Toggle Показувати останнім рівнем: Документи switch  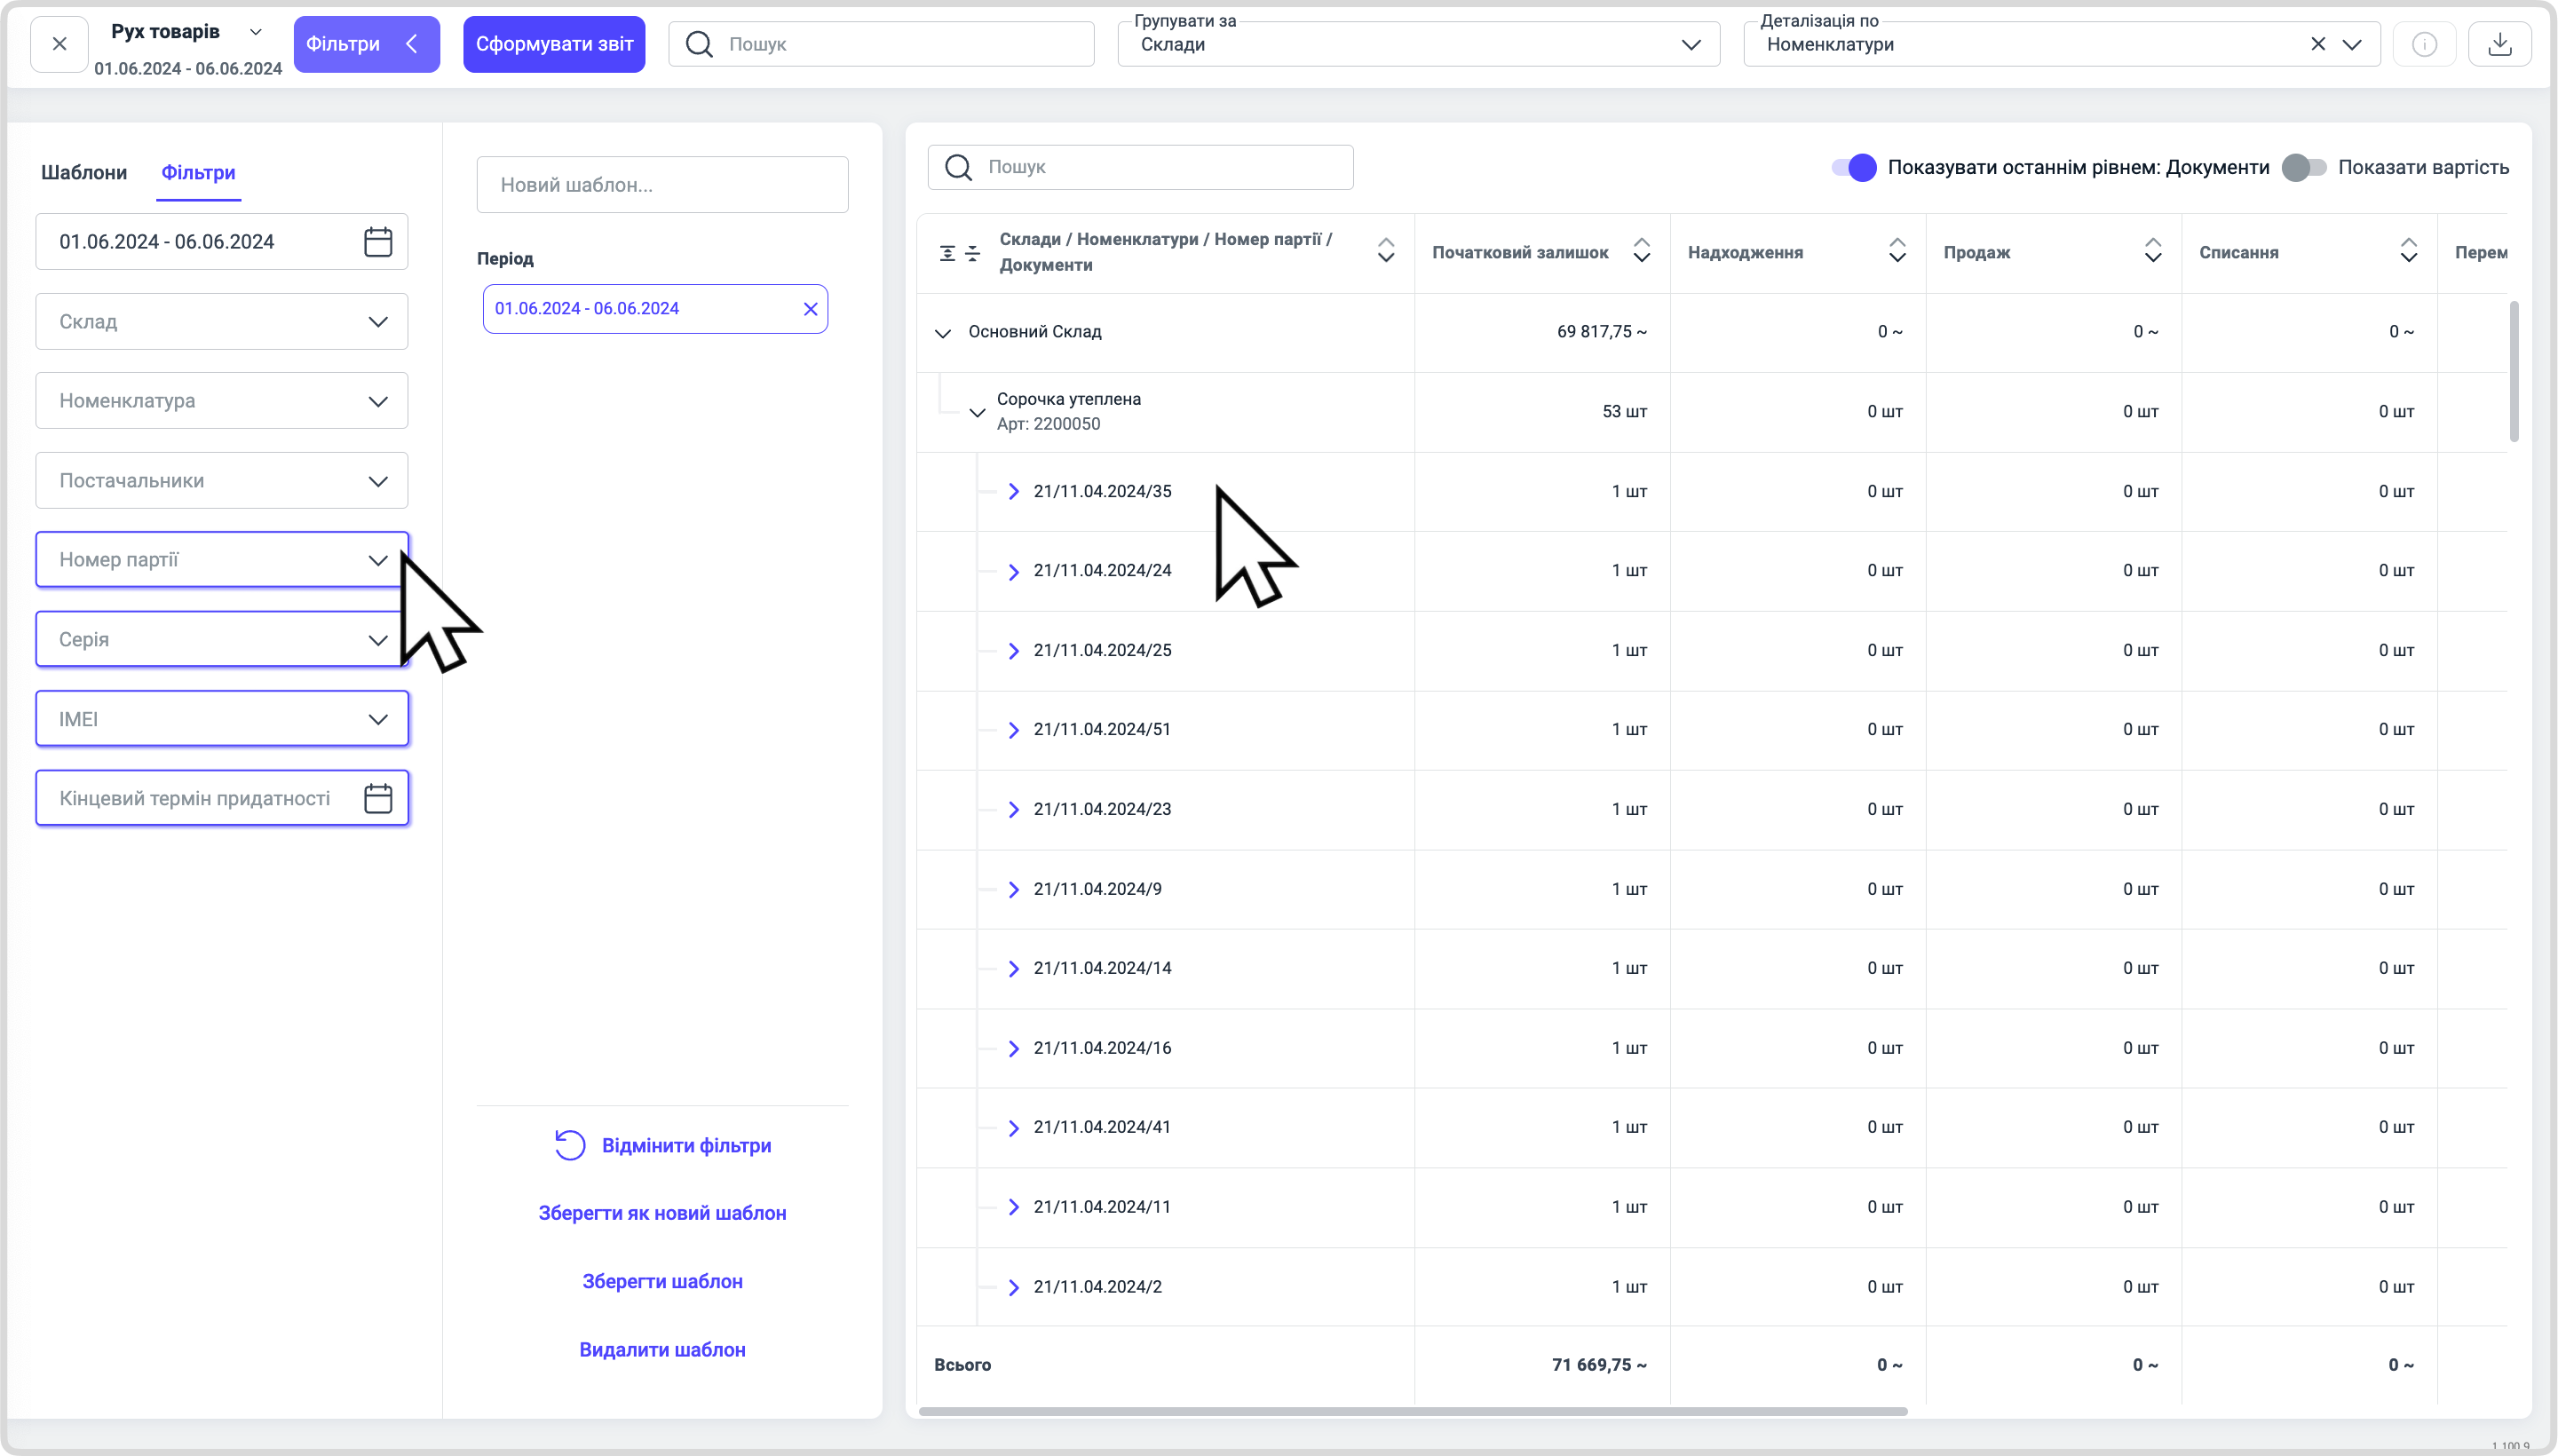pos(1853,168)
